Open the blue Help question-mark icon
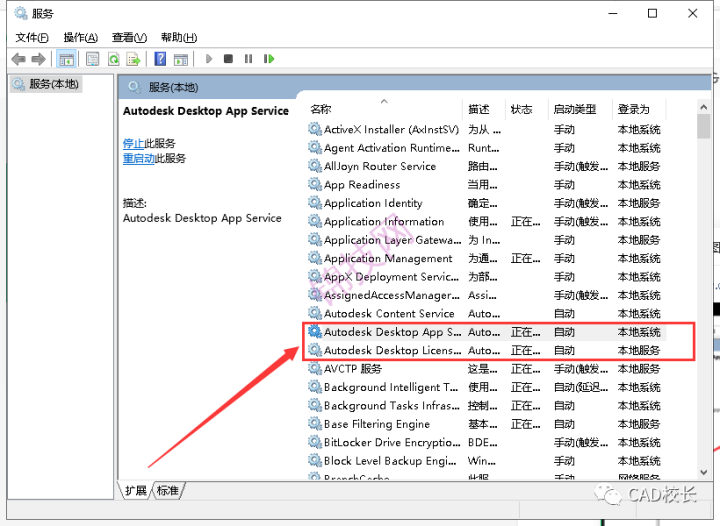 (x=159, y=59)
